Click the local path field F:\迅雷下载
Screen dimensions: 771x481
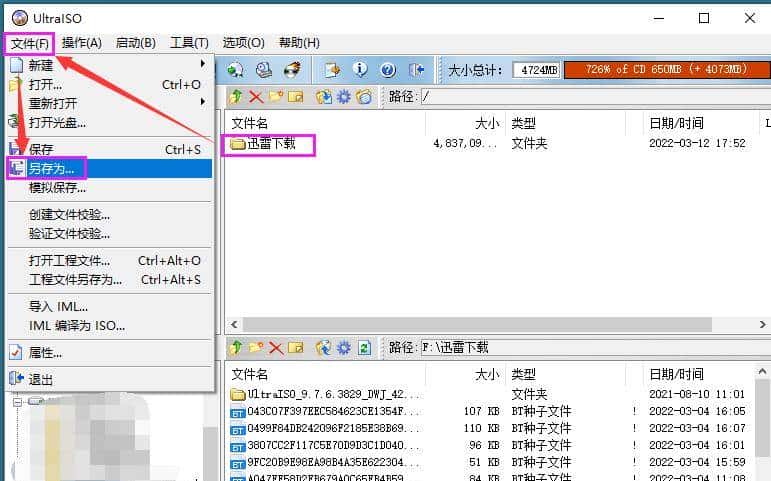point(595,348)
